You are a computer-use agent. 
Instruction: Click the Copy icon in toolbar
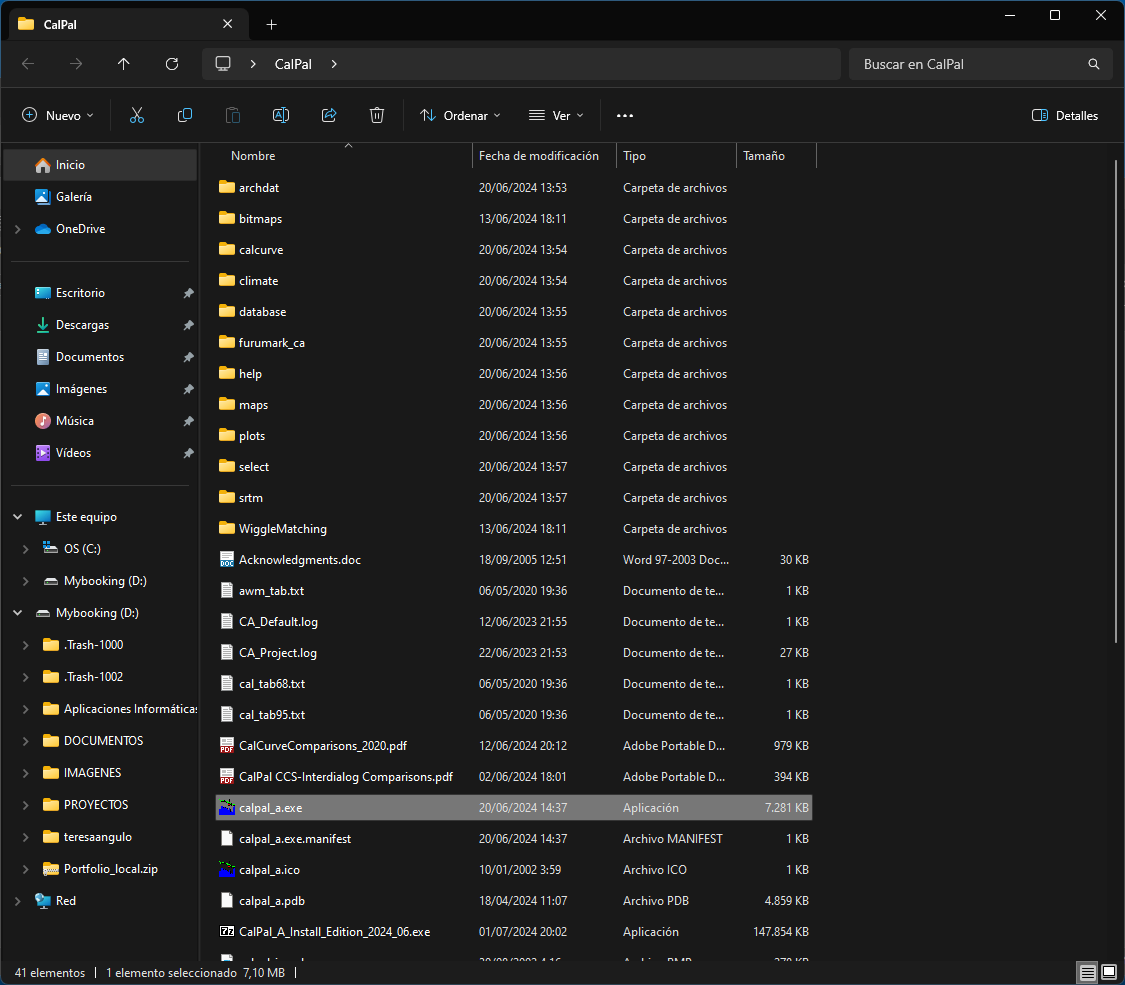pyautogui.click(x=185, y=115)
